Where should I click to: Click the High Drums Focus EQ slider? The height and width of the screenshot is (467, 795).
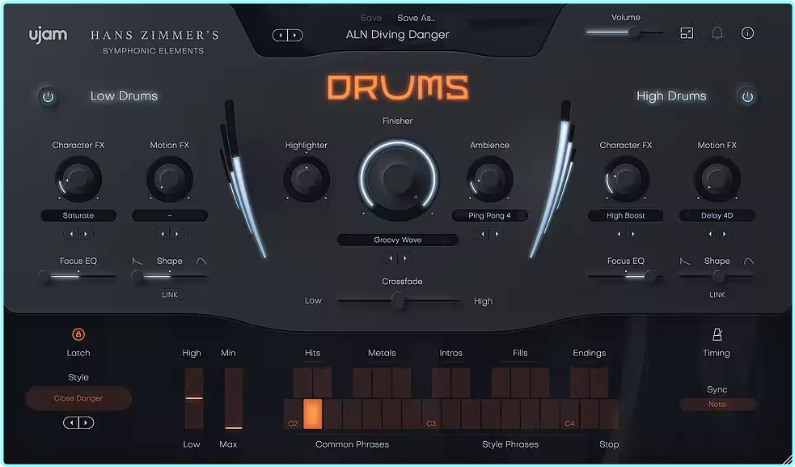click(626, 276)
